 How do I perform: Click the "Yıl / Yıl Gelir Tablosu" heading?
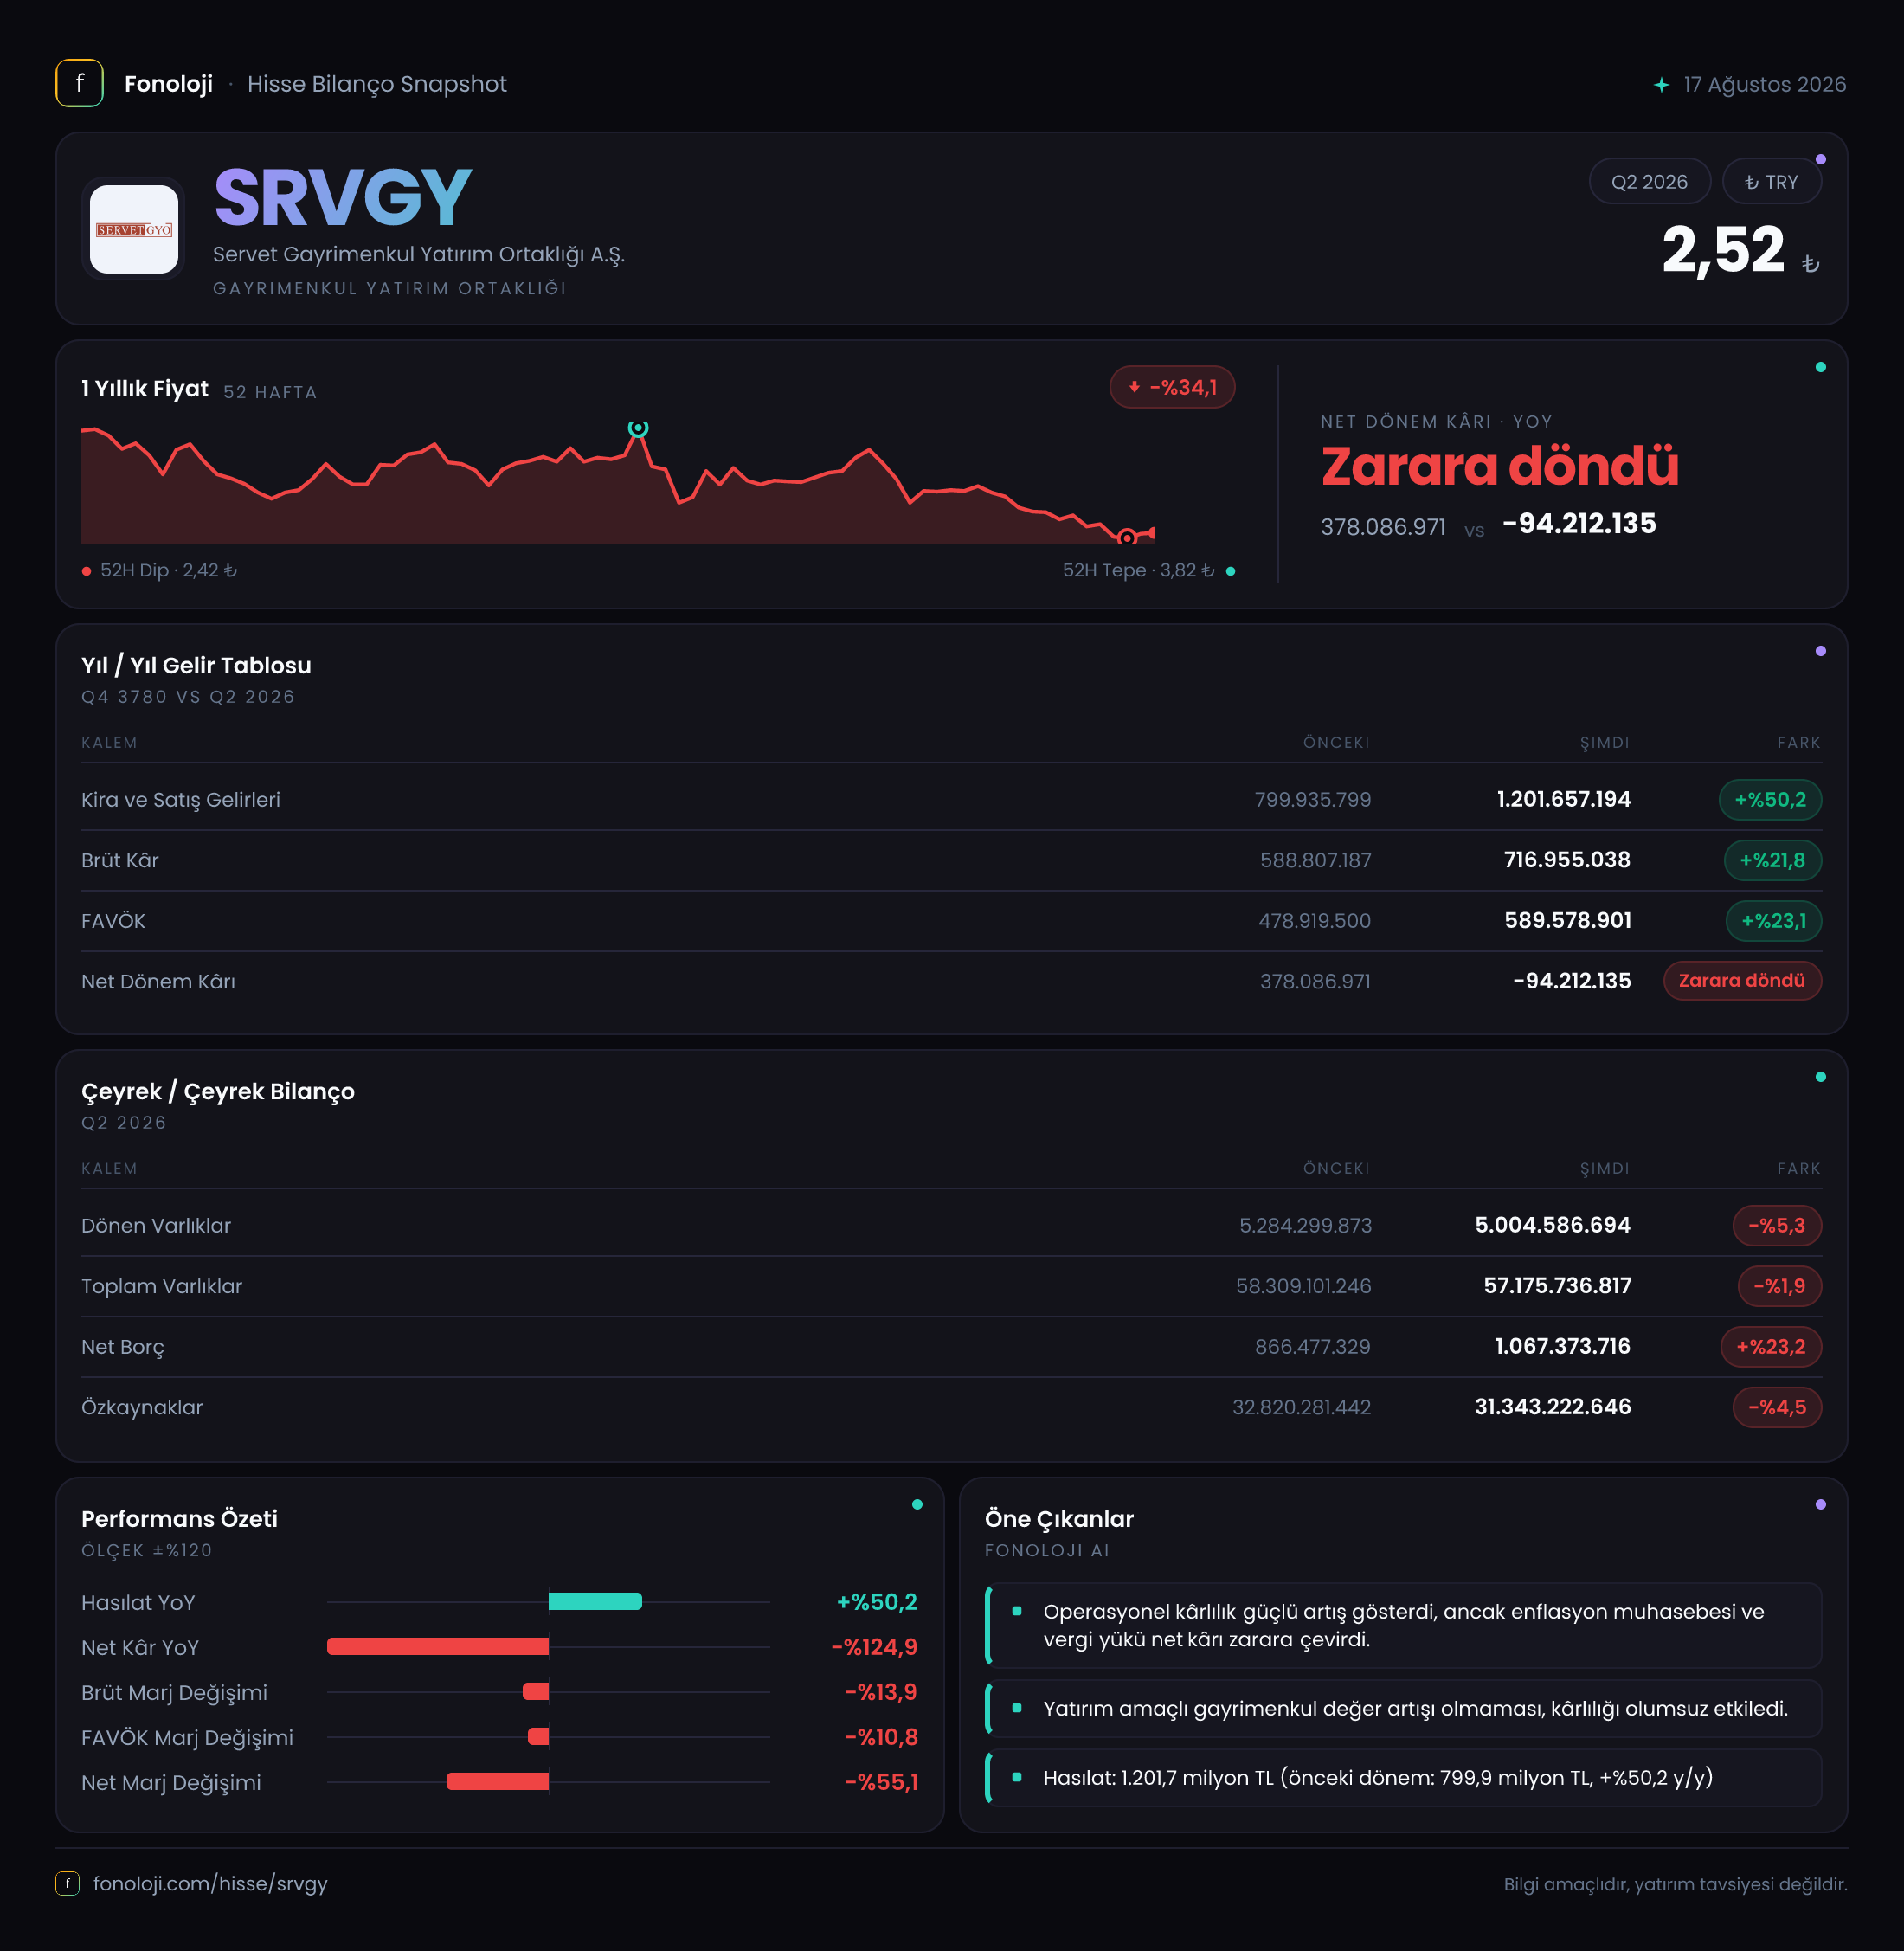click(x=196, y=665)
